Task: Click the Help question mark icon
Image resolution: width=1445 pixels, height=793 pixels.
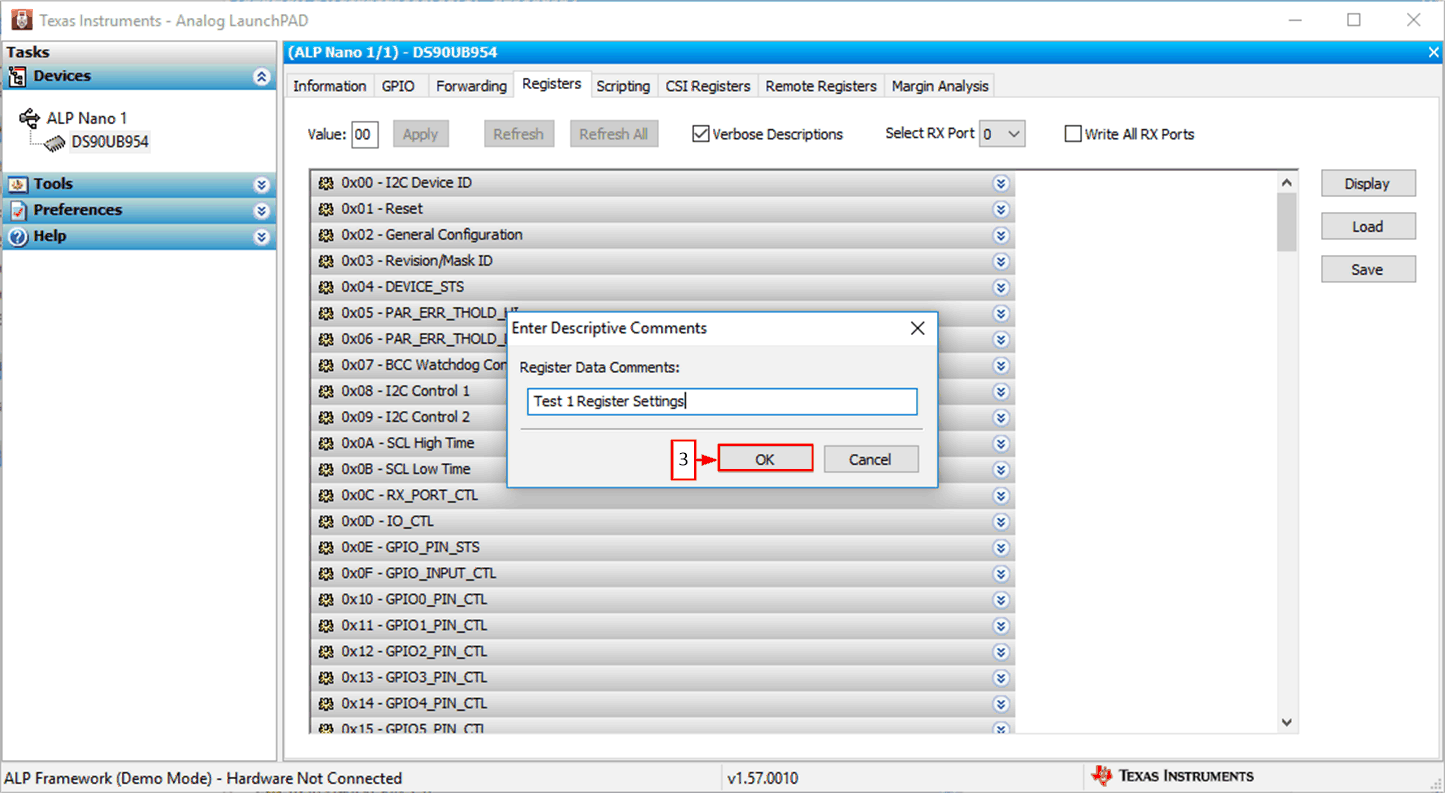Action: click(17, 236)
